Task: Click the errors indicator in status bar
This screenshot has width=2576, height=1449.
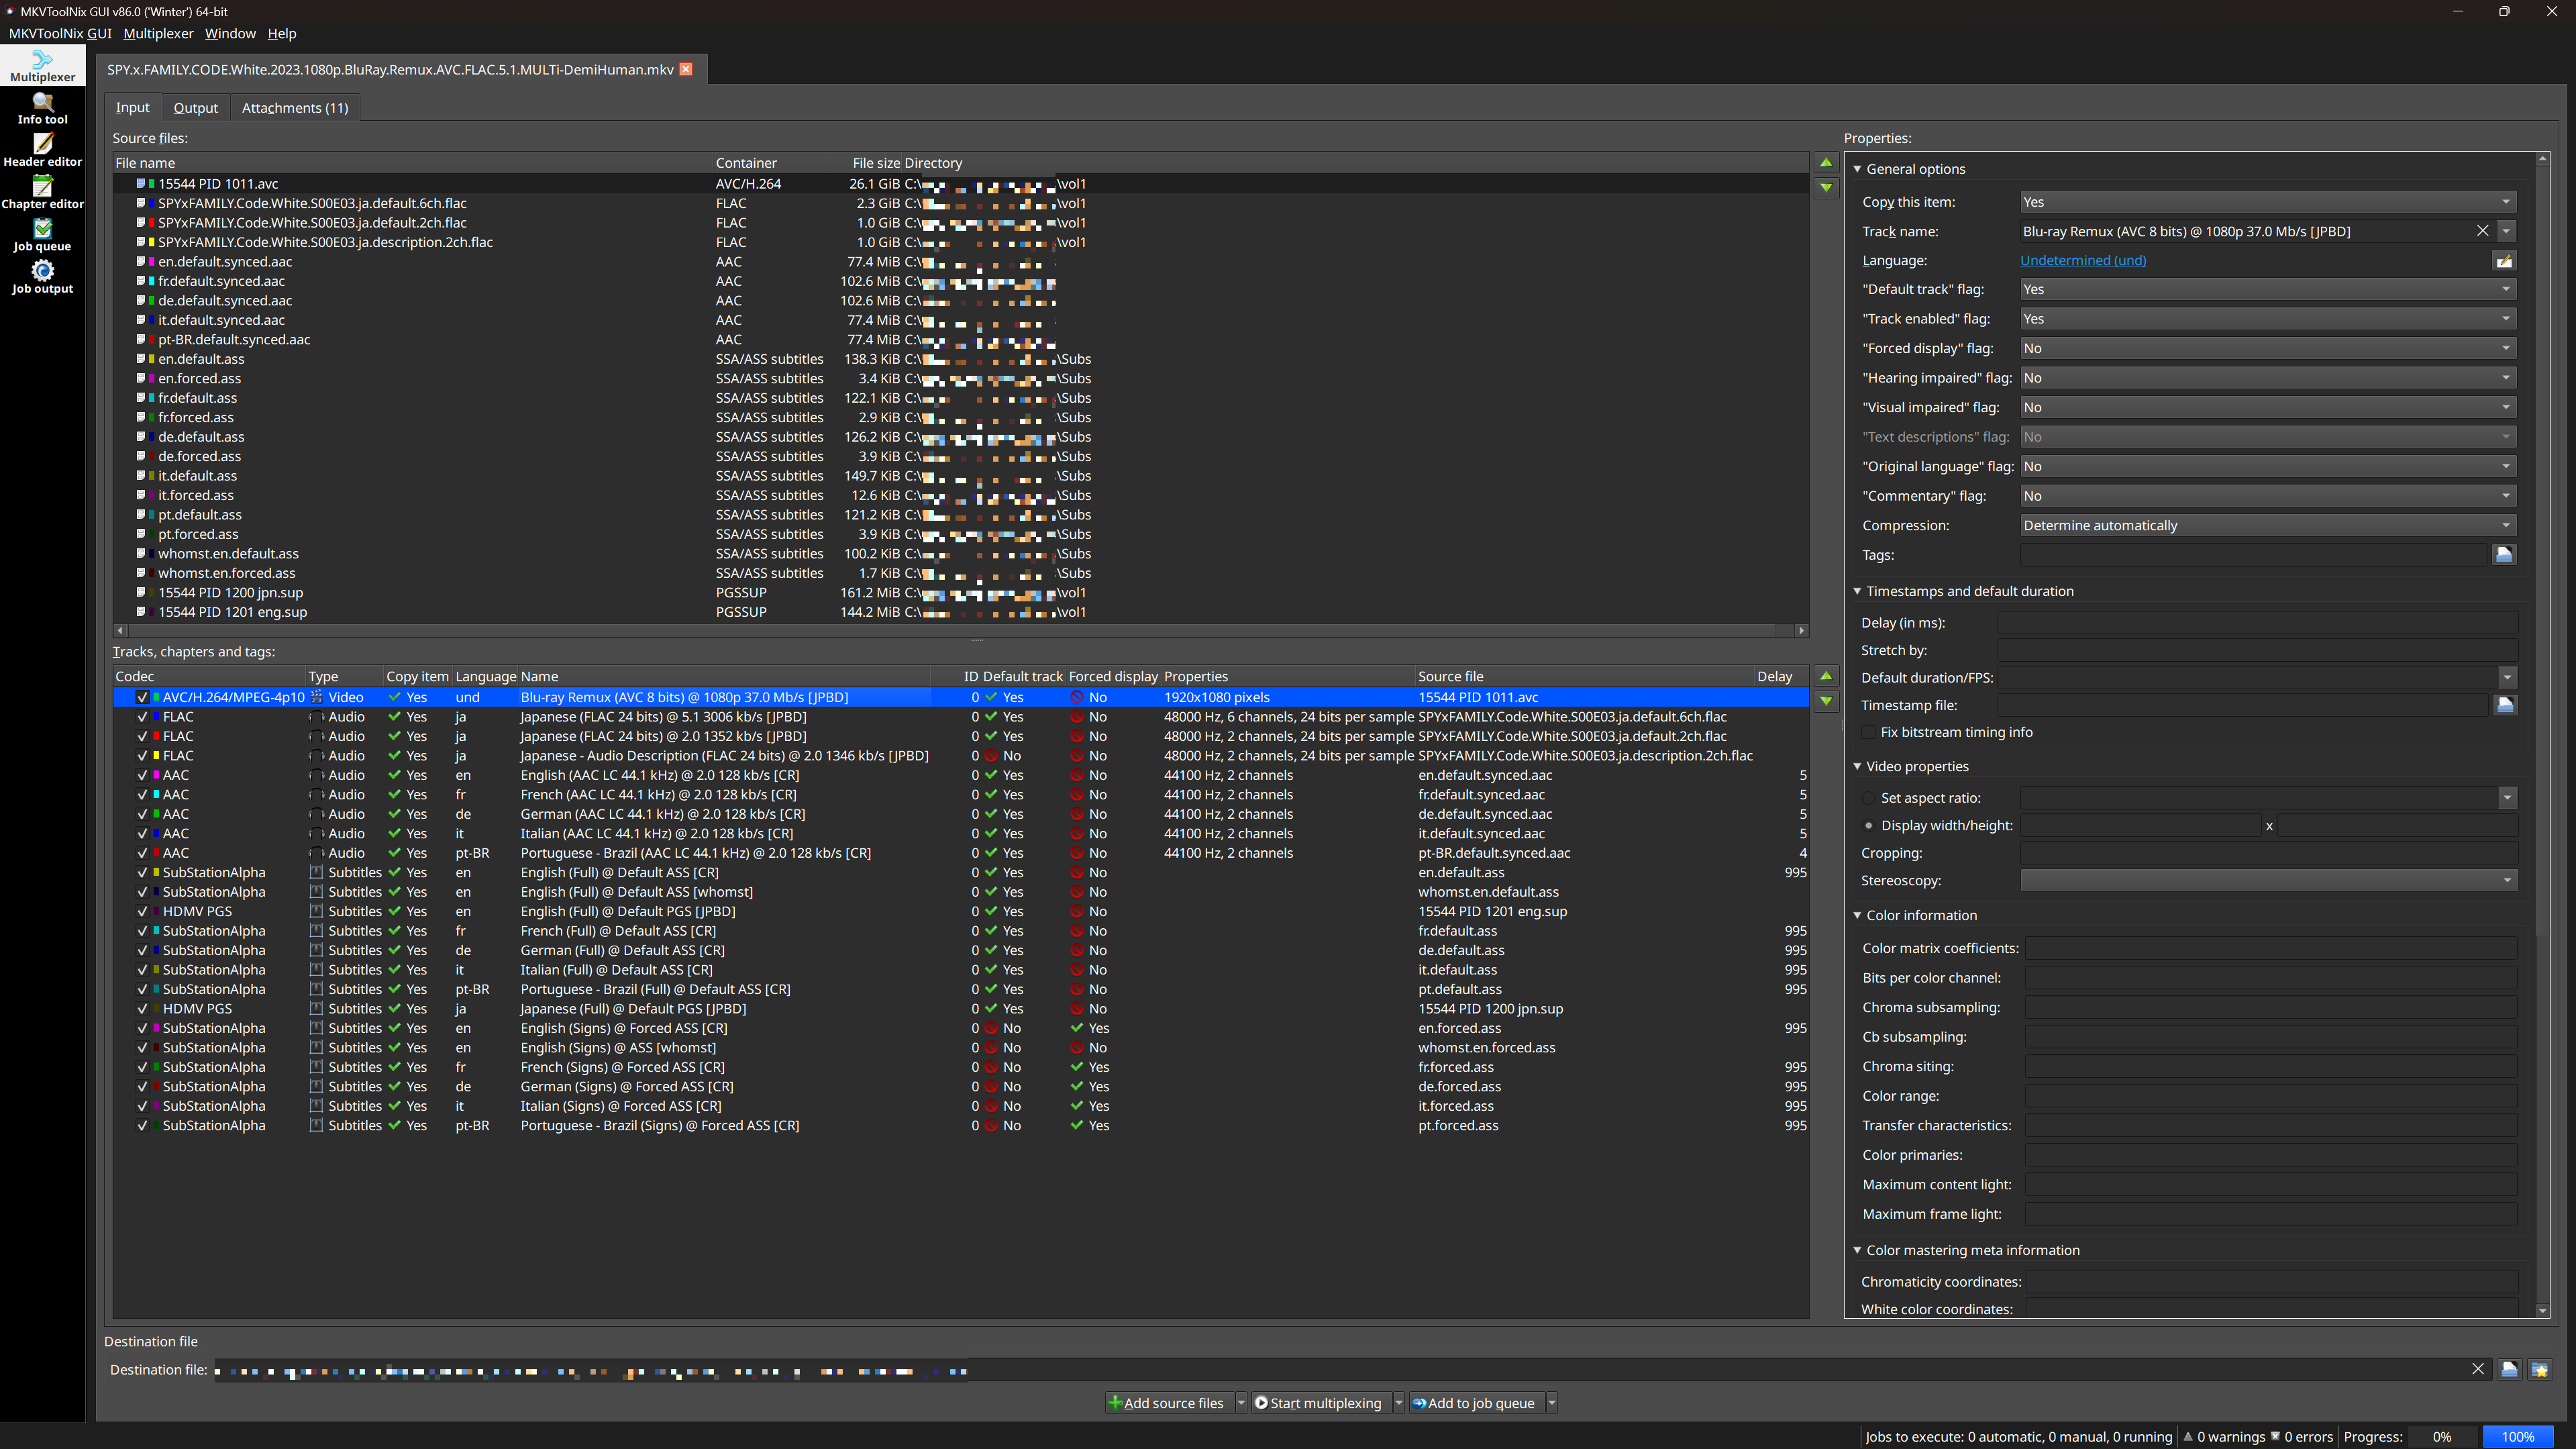Action: pyautogui.click(x=2302, y=1437)
